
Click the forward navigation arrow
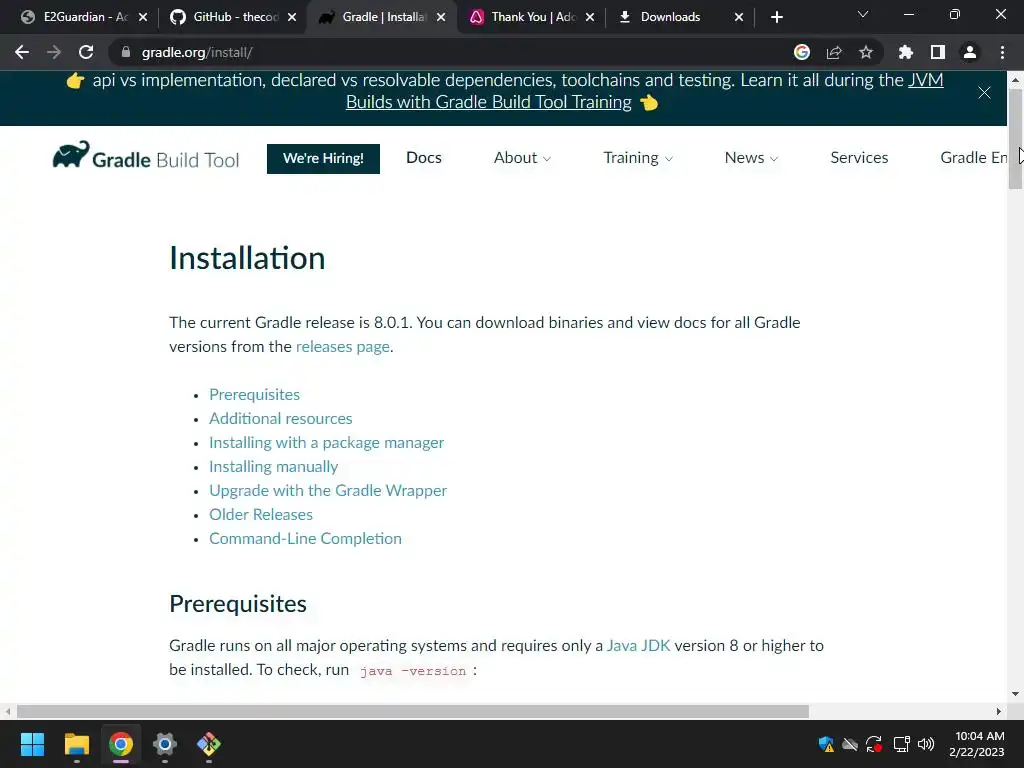click(54, 52)
